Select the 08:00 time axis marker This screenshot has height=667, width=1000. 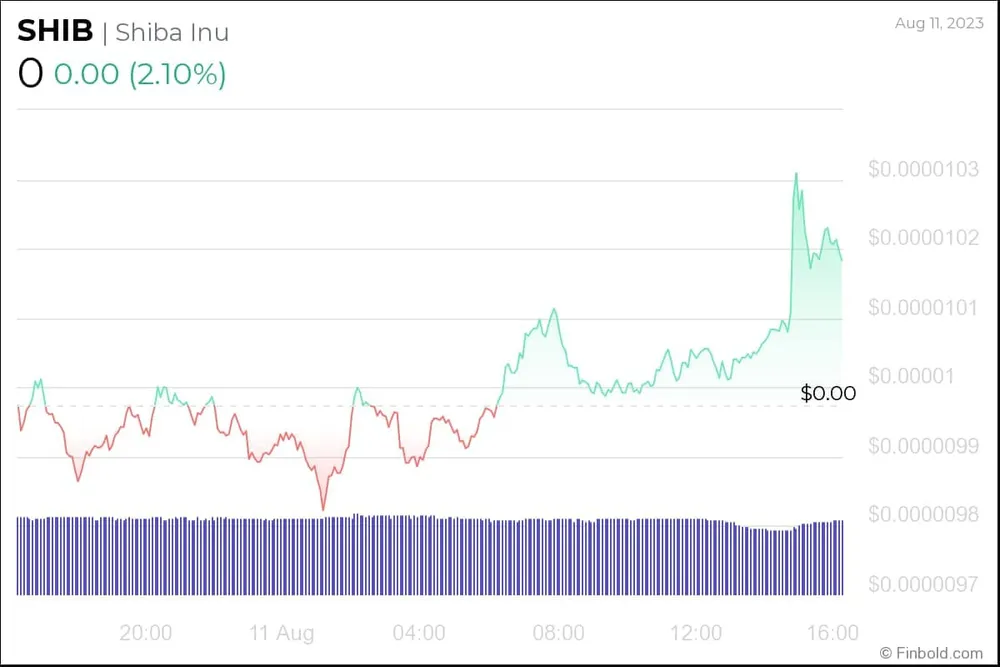tap(558, 633)
